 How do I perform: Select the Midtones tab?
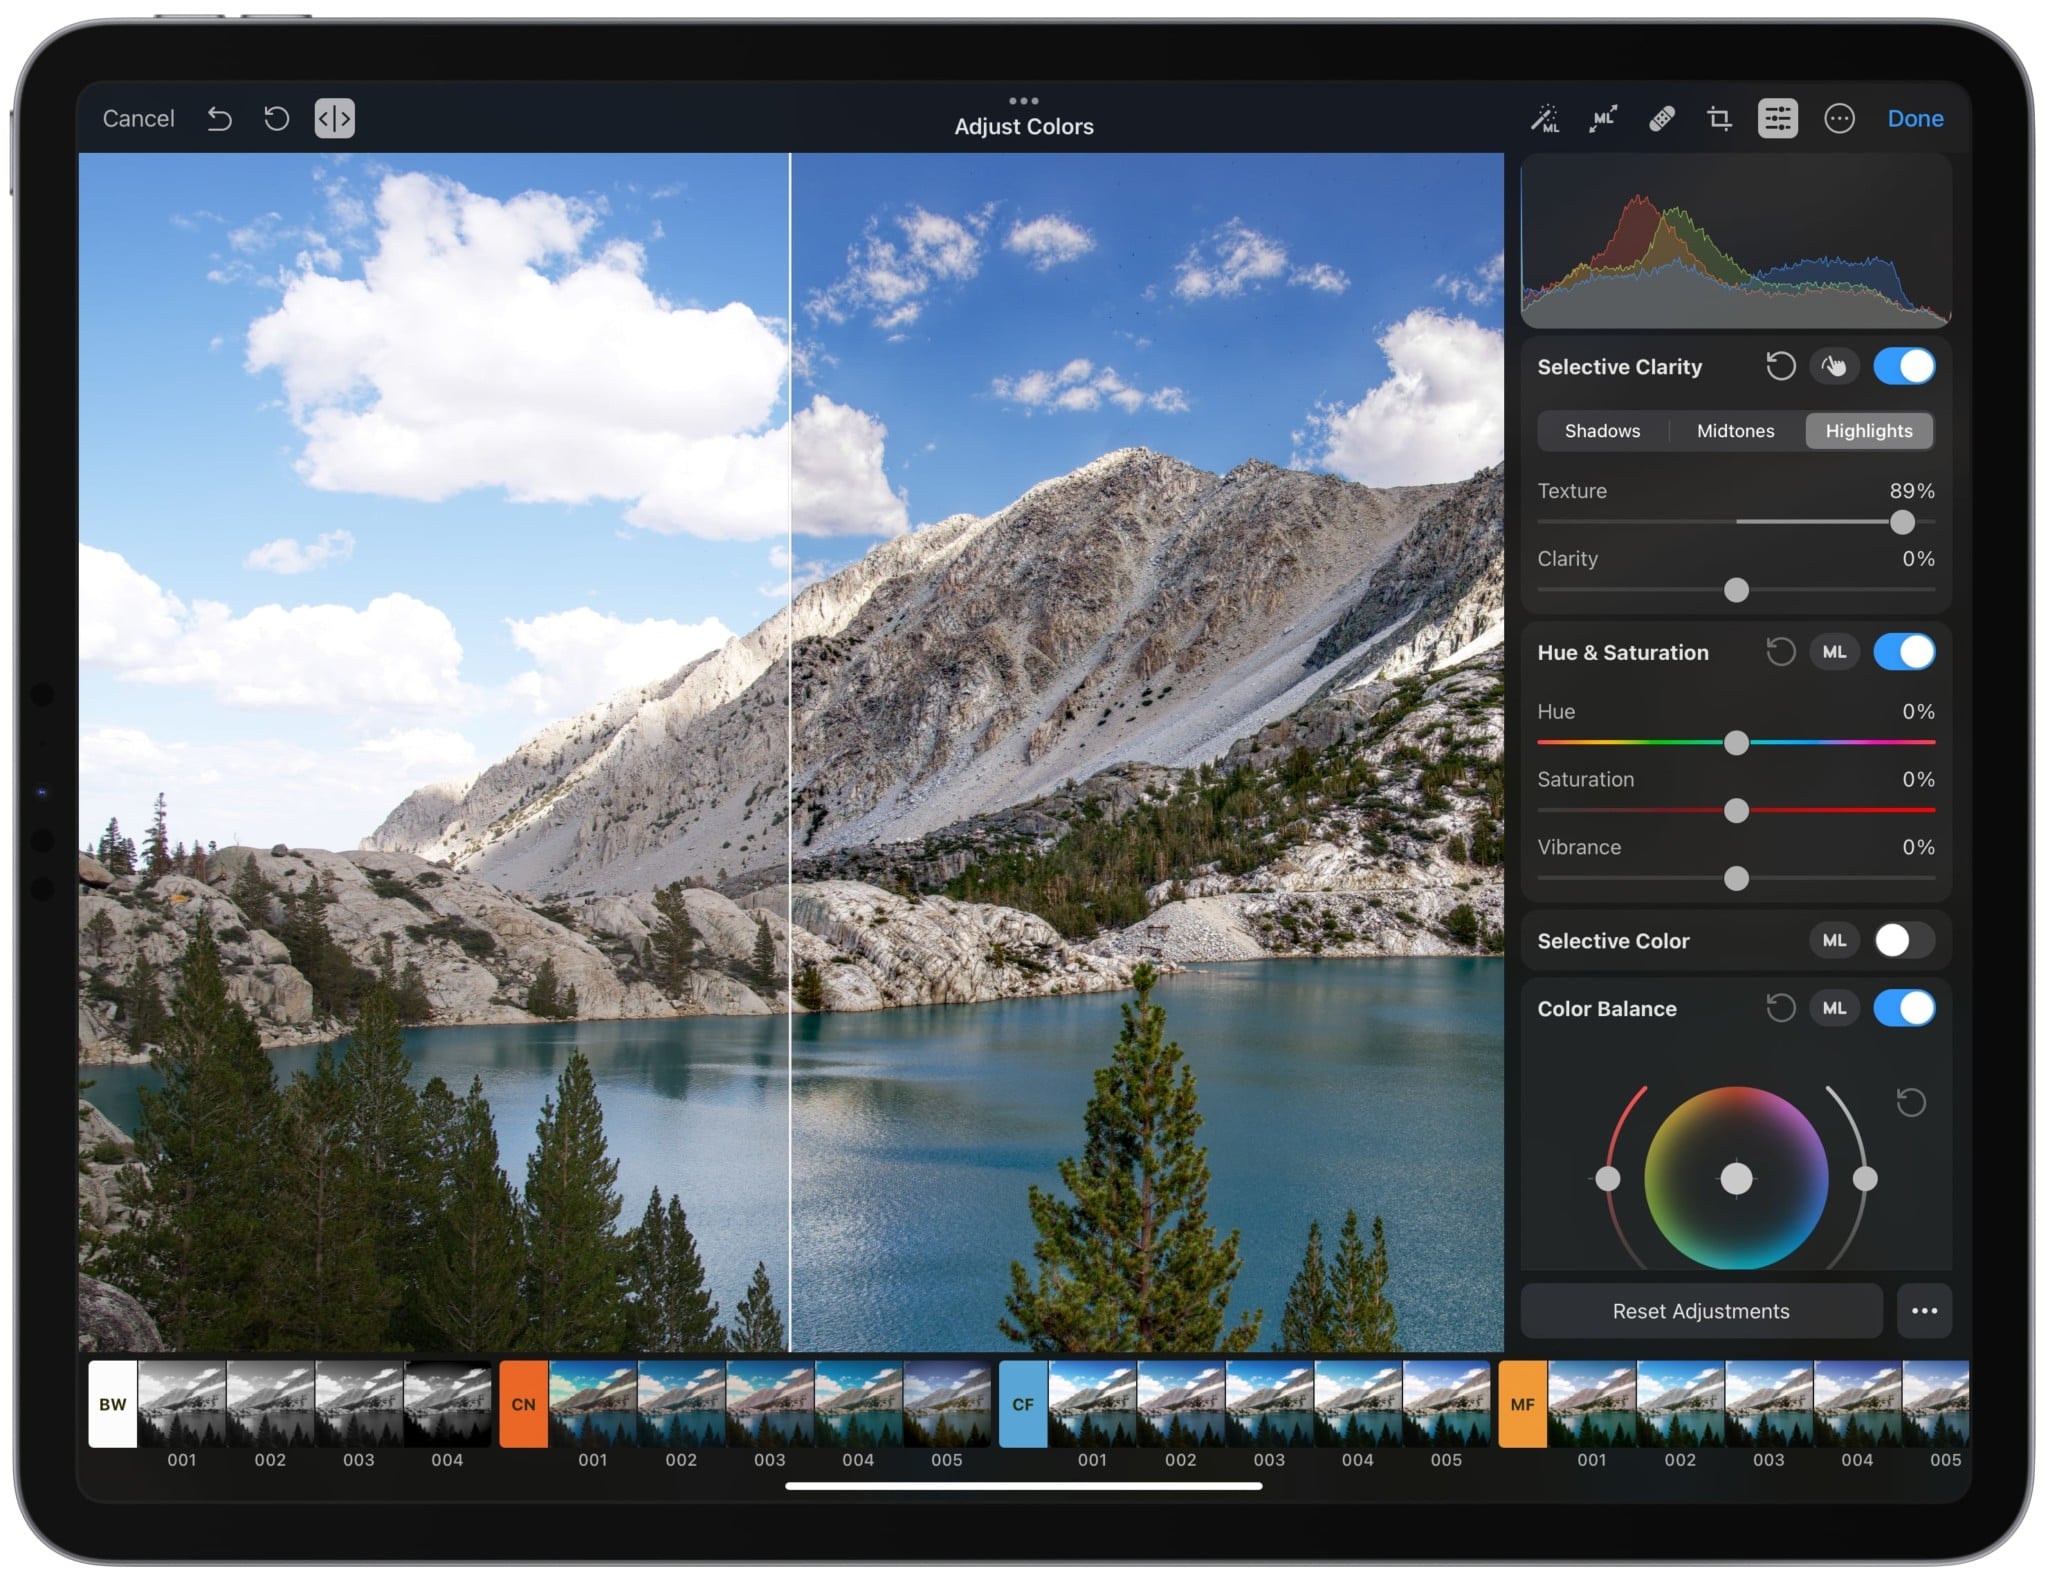click(1734, 431)
